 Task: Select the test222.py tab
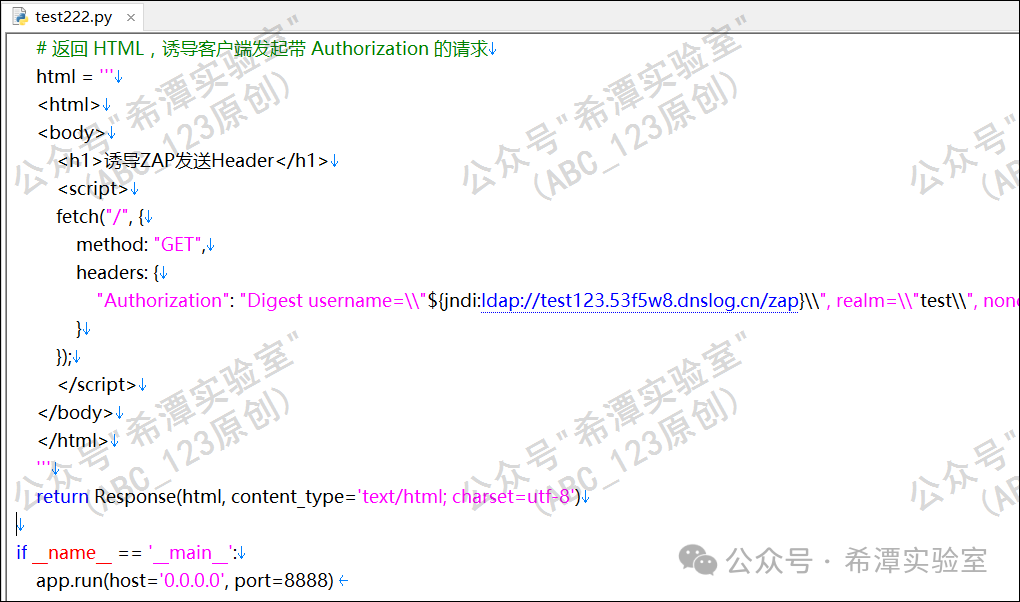(74, 17)
